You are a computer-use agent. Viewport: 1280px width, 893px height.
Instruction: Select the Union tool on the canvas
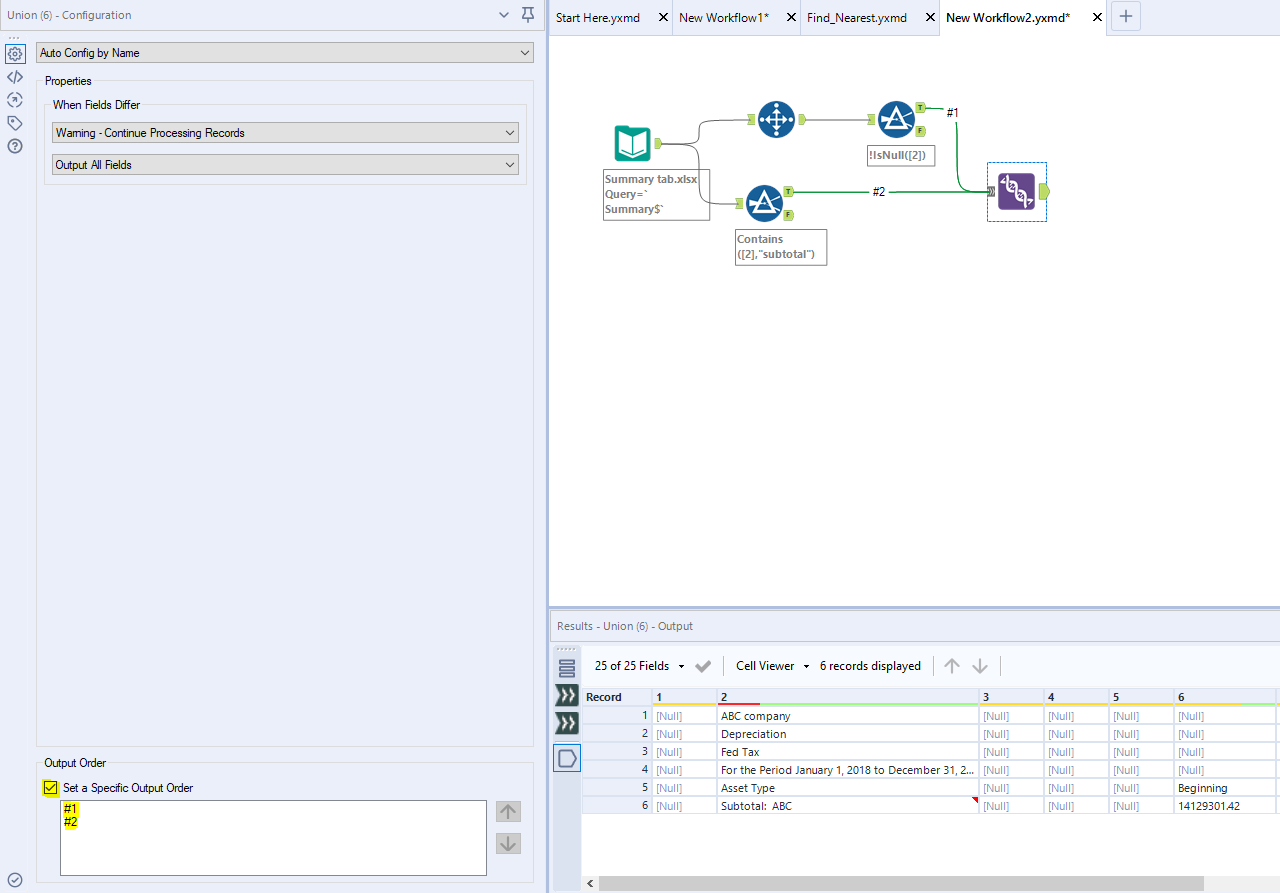click(1016, 191)
